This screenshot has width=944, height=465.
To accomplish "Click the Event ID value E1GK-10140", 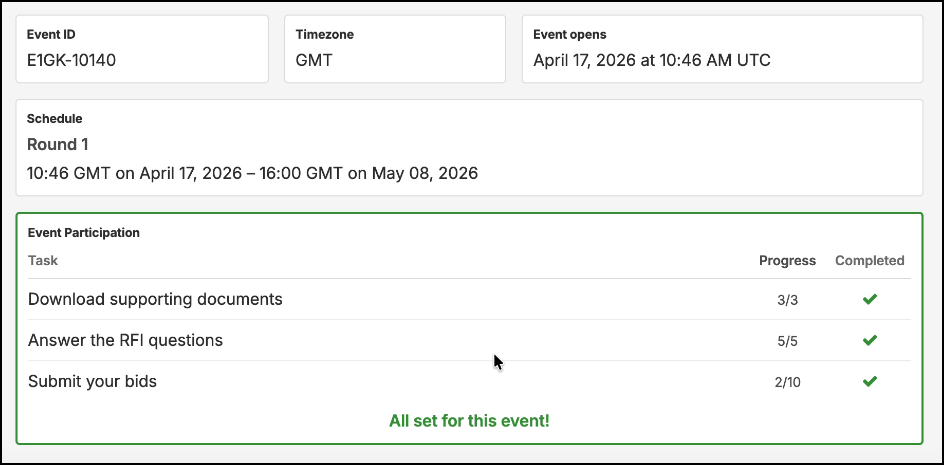I will click(72, 60).
